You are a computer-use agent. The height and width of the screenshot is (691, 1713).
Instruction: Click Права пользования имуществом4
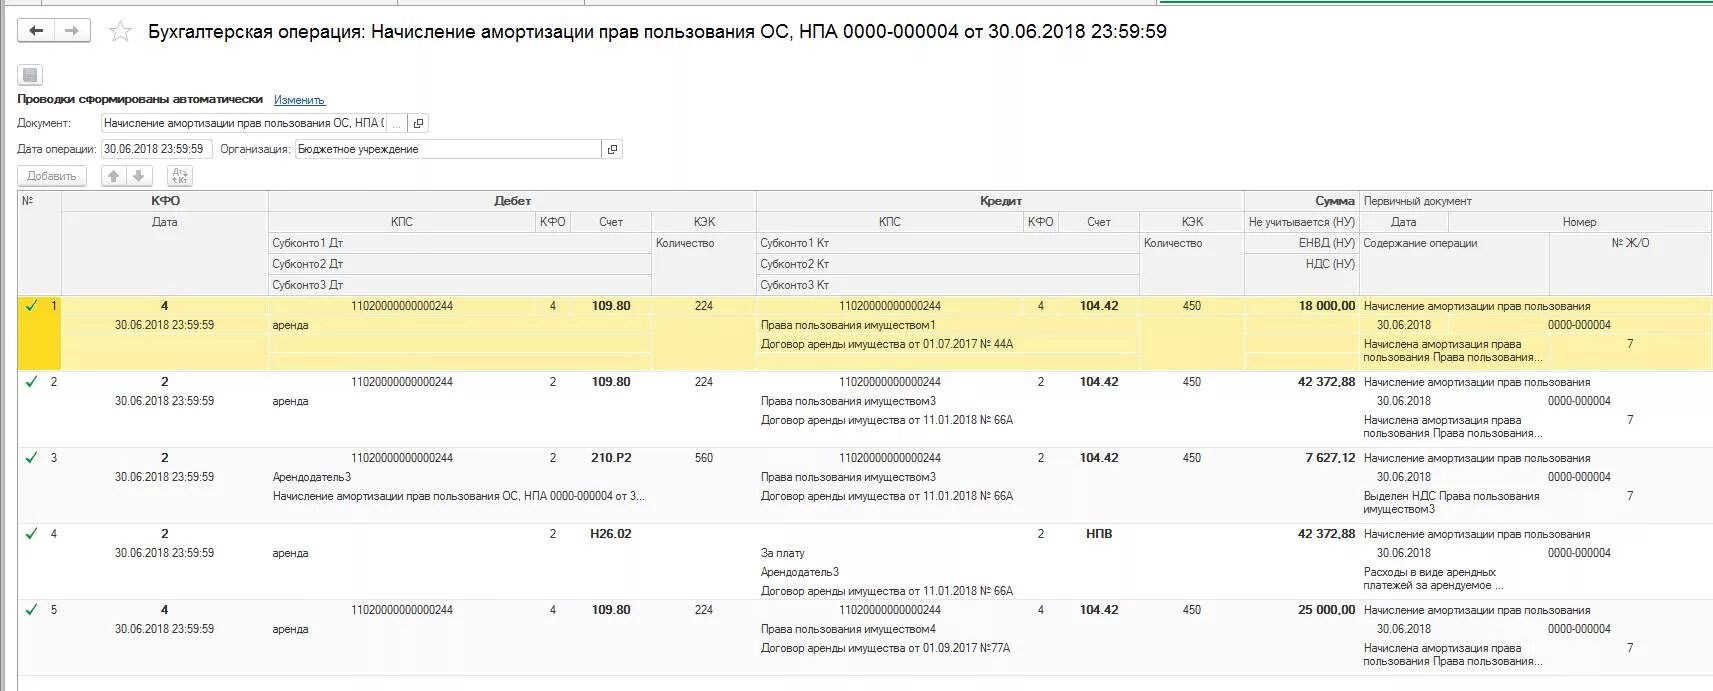coord(848,629)
